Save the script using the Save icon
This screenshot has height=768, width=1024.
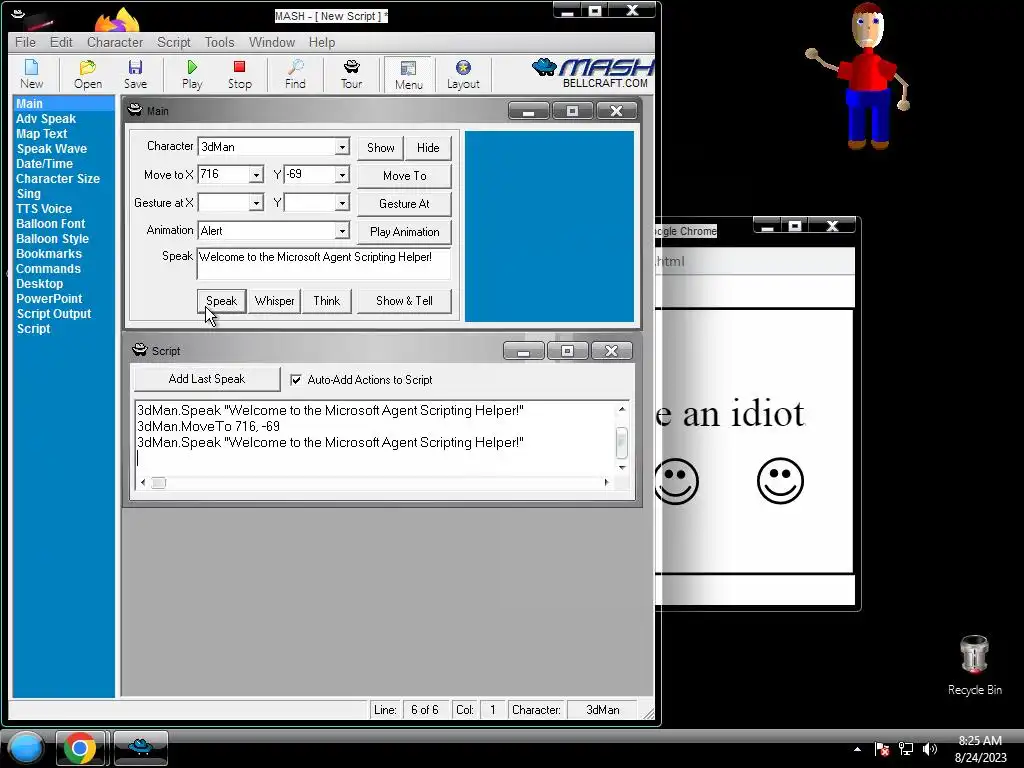point(135,74)
